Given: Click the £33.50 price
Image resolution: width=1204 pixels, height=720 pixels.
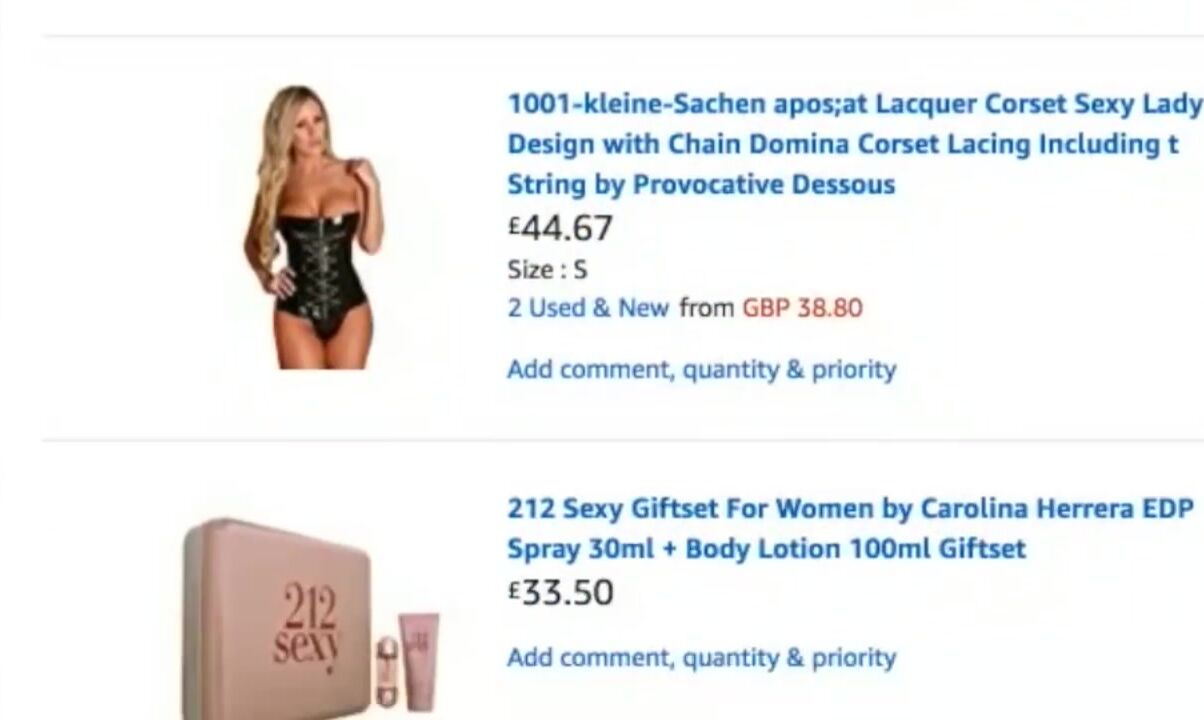Looking at the screenshot, I should (560, 593).
